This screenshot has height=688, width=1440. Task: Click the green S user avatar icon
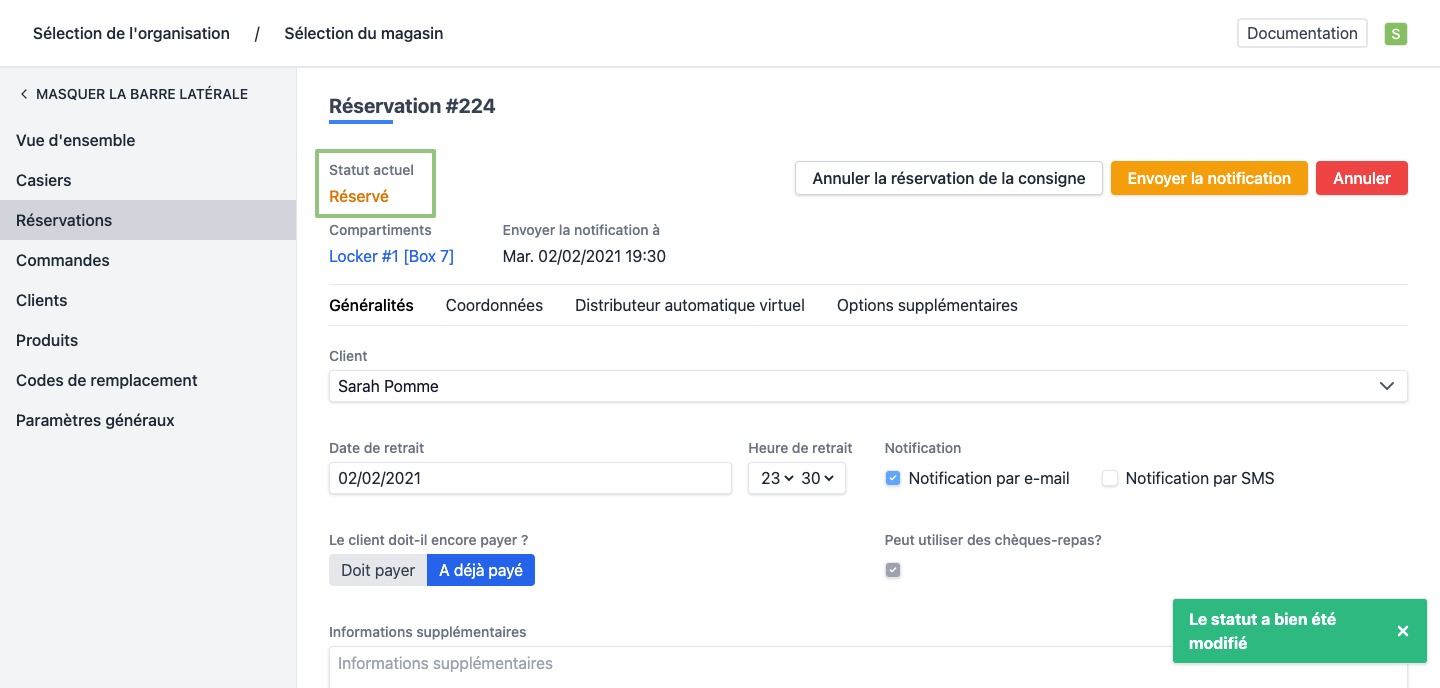pyautogui.click(x=1395, y=34)
